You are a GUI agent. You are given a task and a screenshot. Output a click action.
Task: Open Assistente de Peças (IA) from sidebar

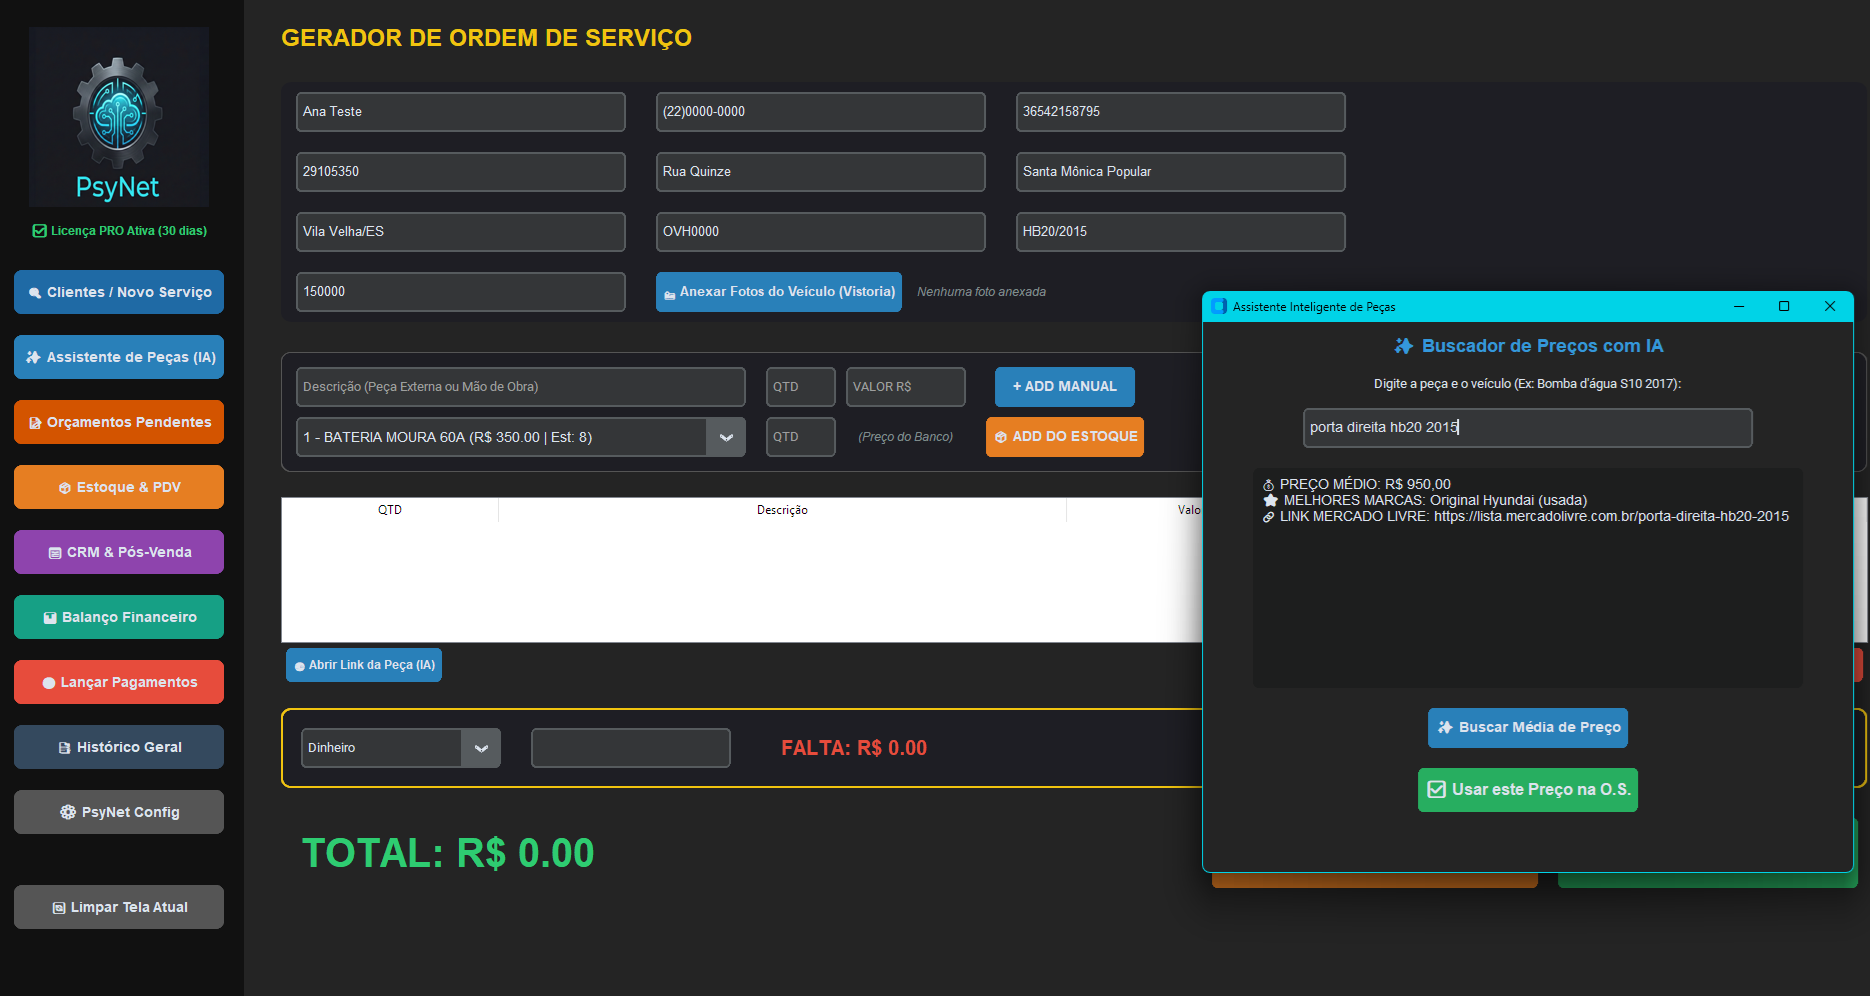[119, 357]
